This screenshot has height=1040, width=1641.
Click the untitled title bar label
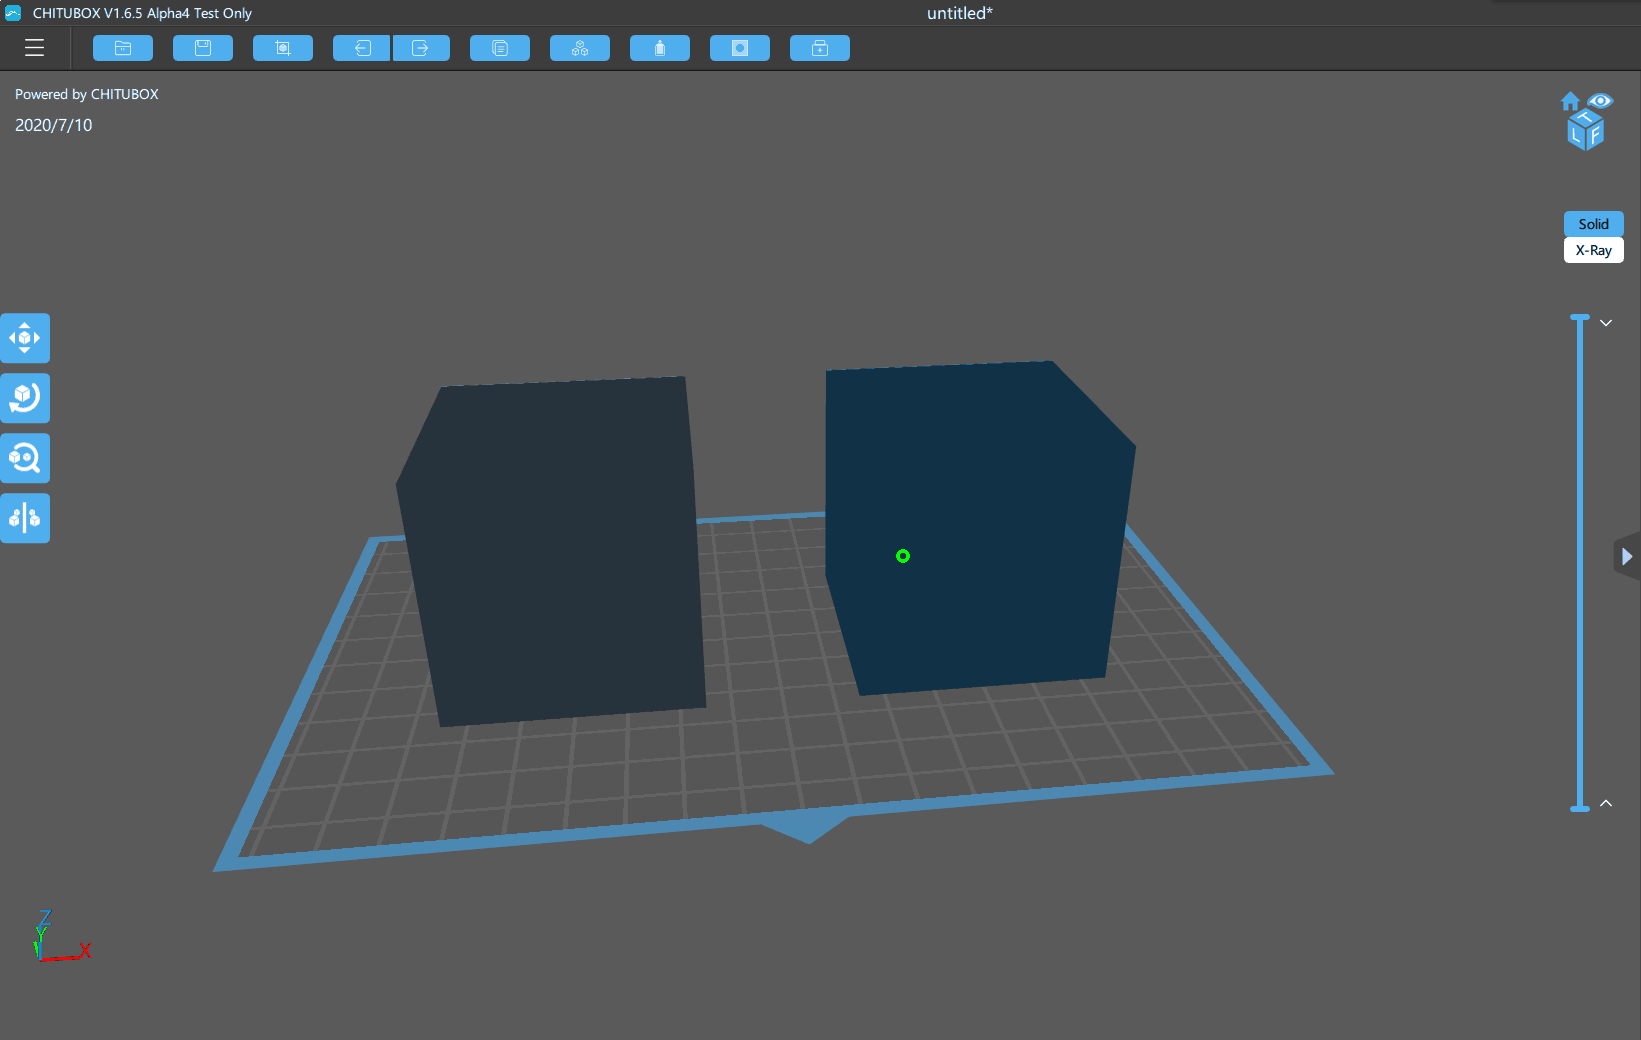[x=959, y=13]
